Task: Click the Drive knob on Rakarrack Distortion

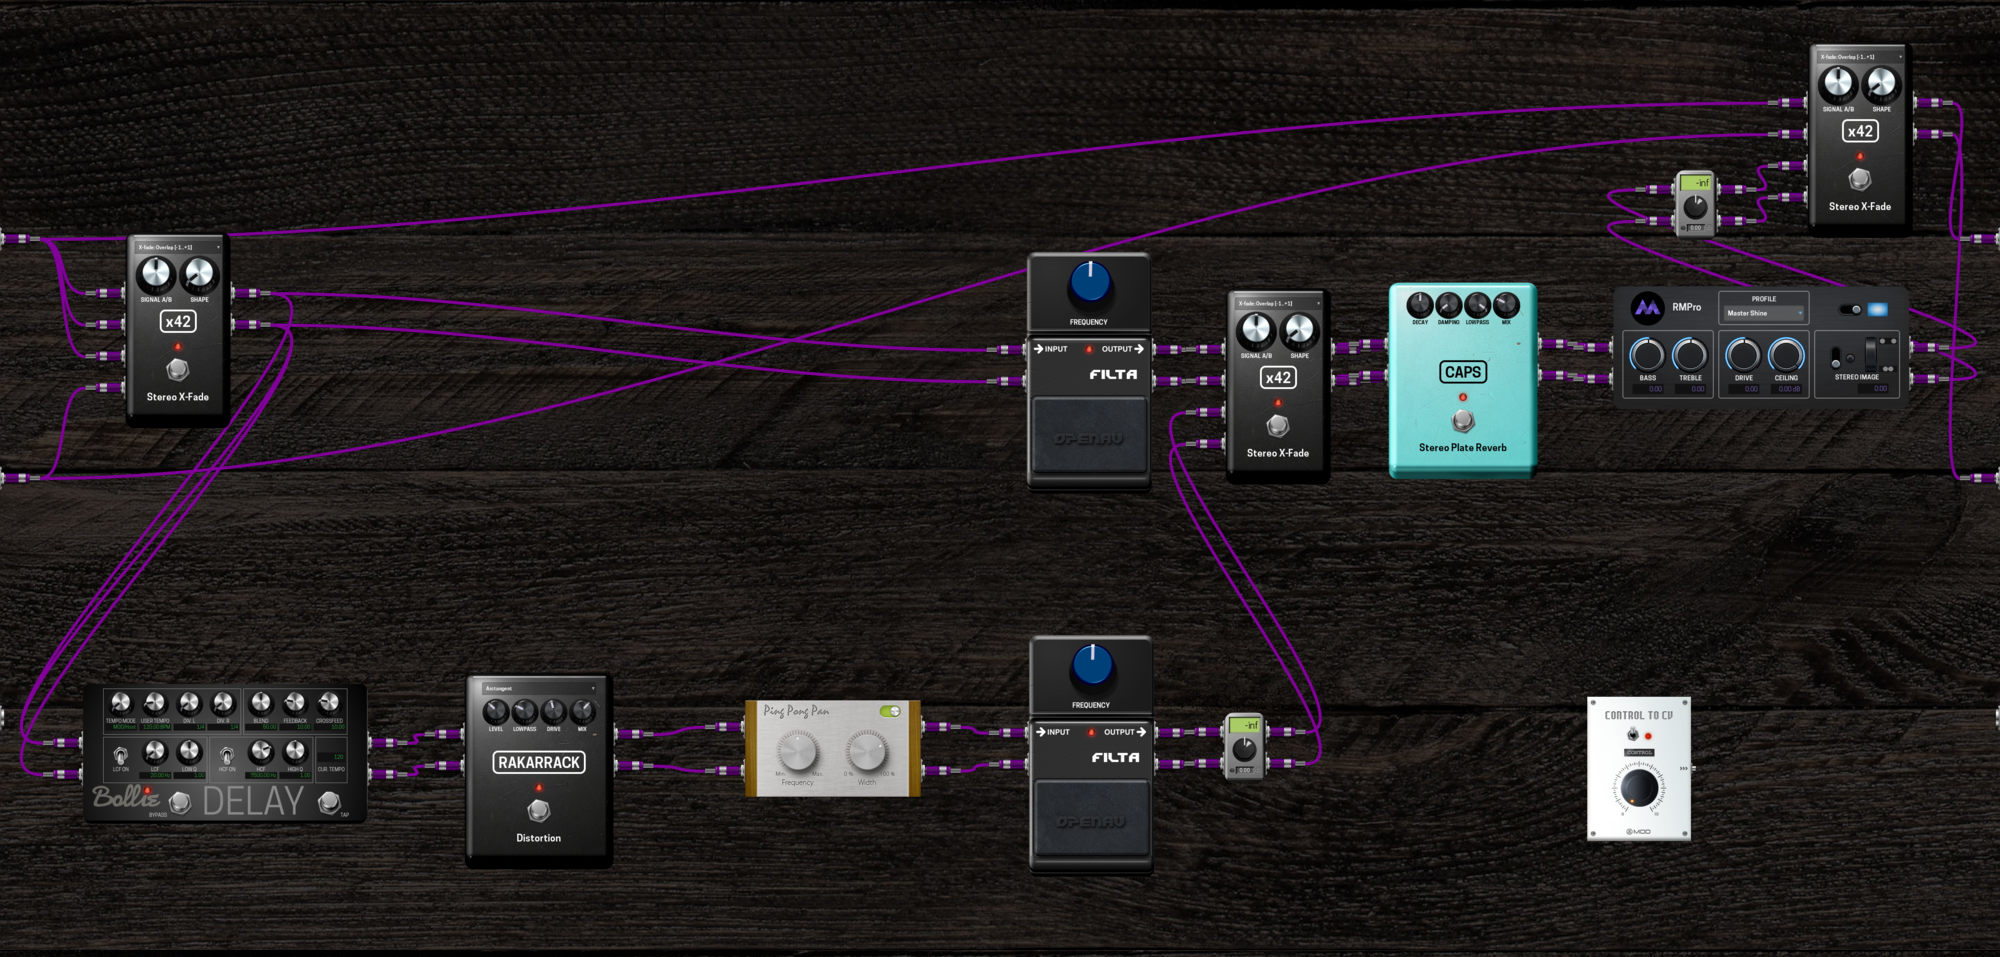Action: (x=553, y=712)
